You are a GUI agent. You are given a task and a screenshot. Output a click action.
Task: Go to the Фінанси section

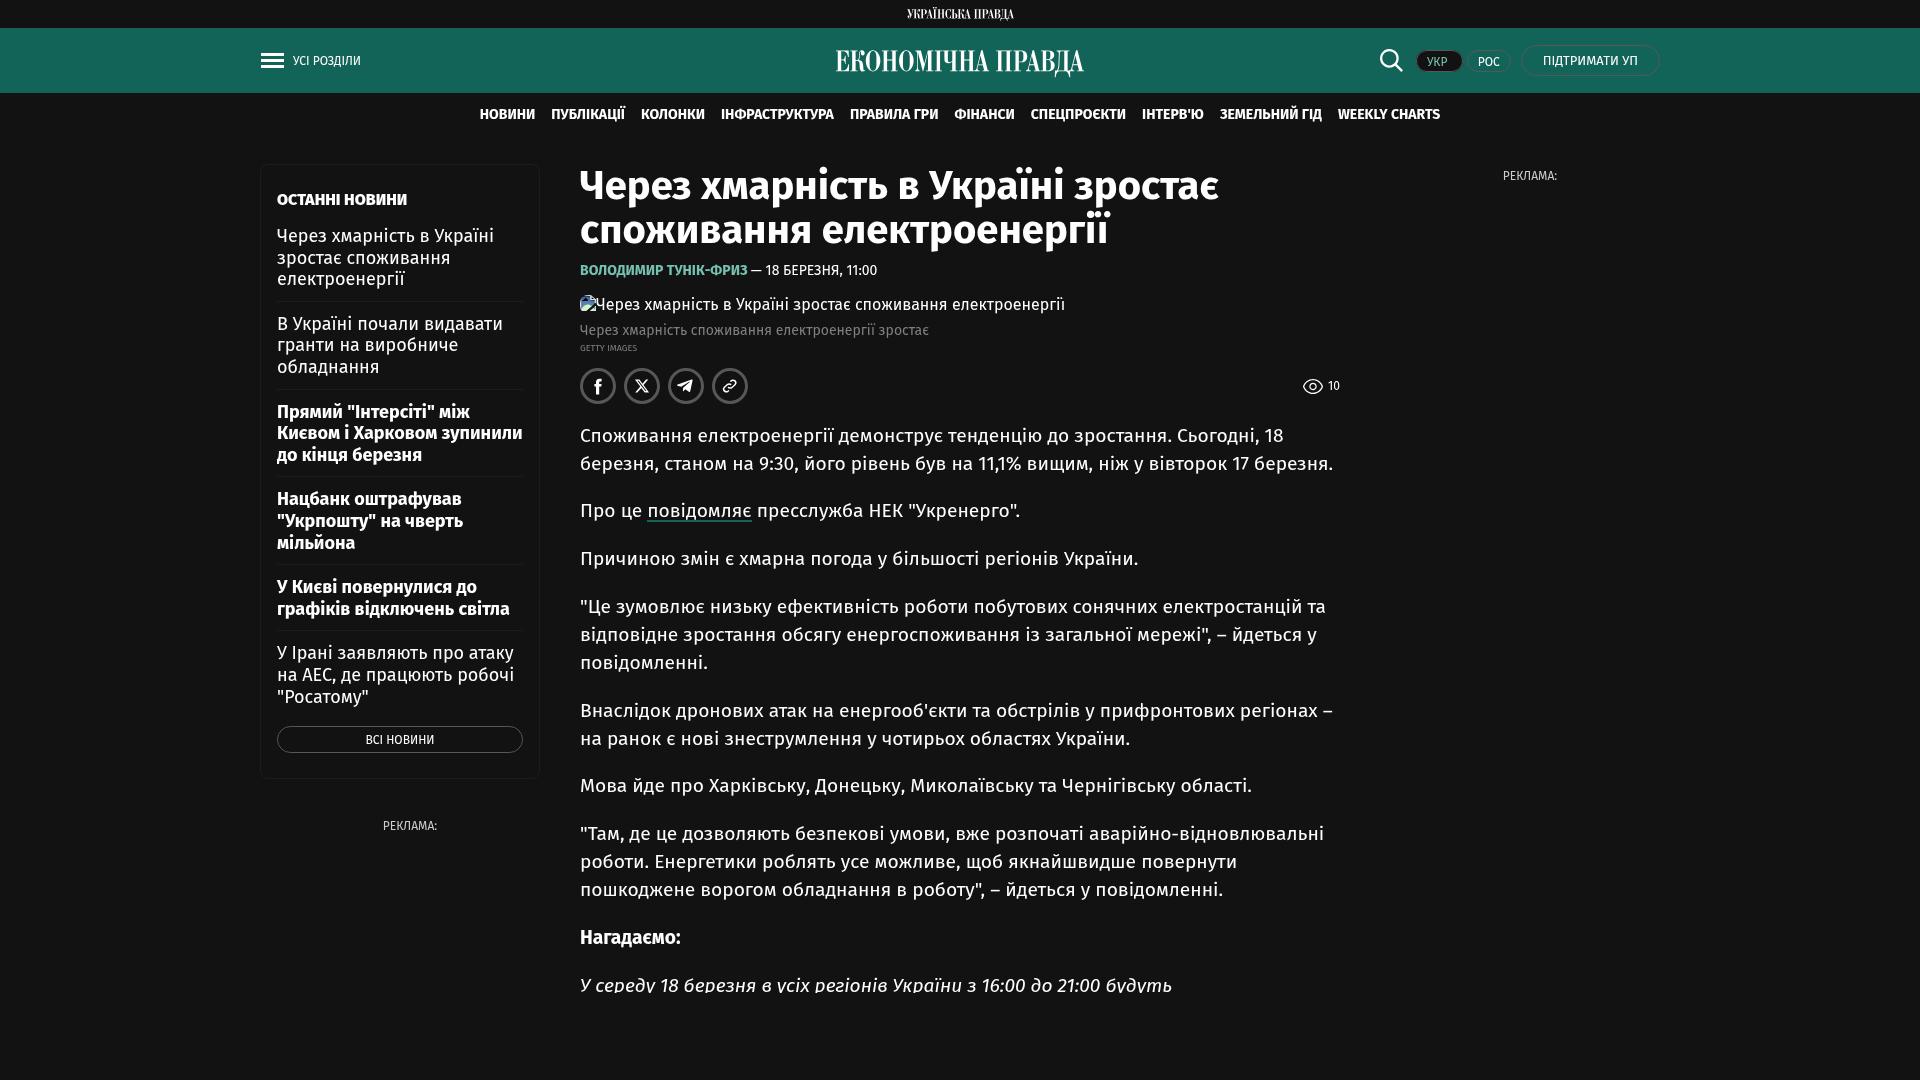(x=984, y=115)
